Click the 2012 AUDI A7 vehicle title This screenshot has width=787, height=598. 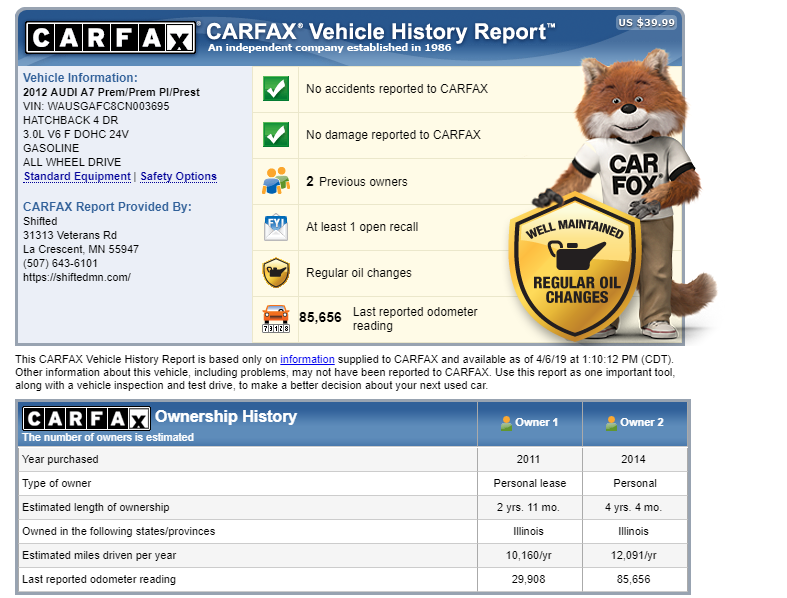pyautogui.click(x=111, y=92)
